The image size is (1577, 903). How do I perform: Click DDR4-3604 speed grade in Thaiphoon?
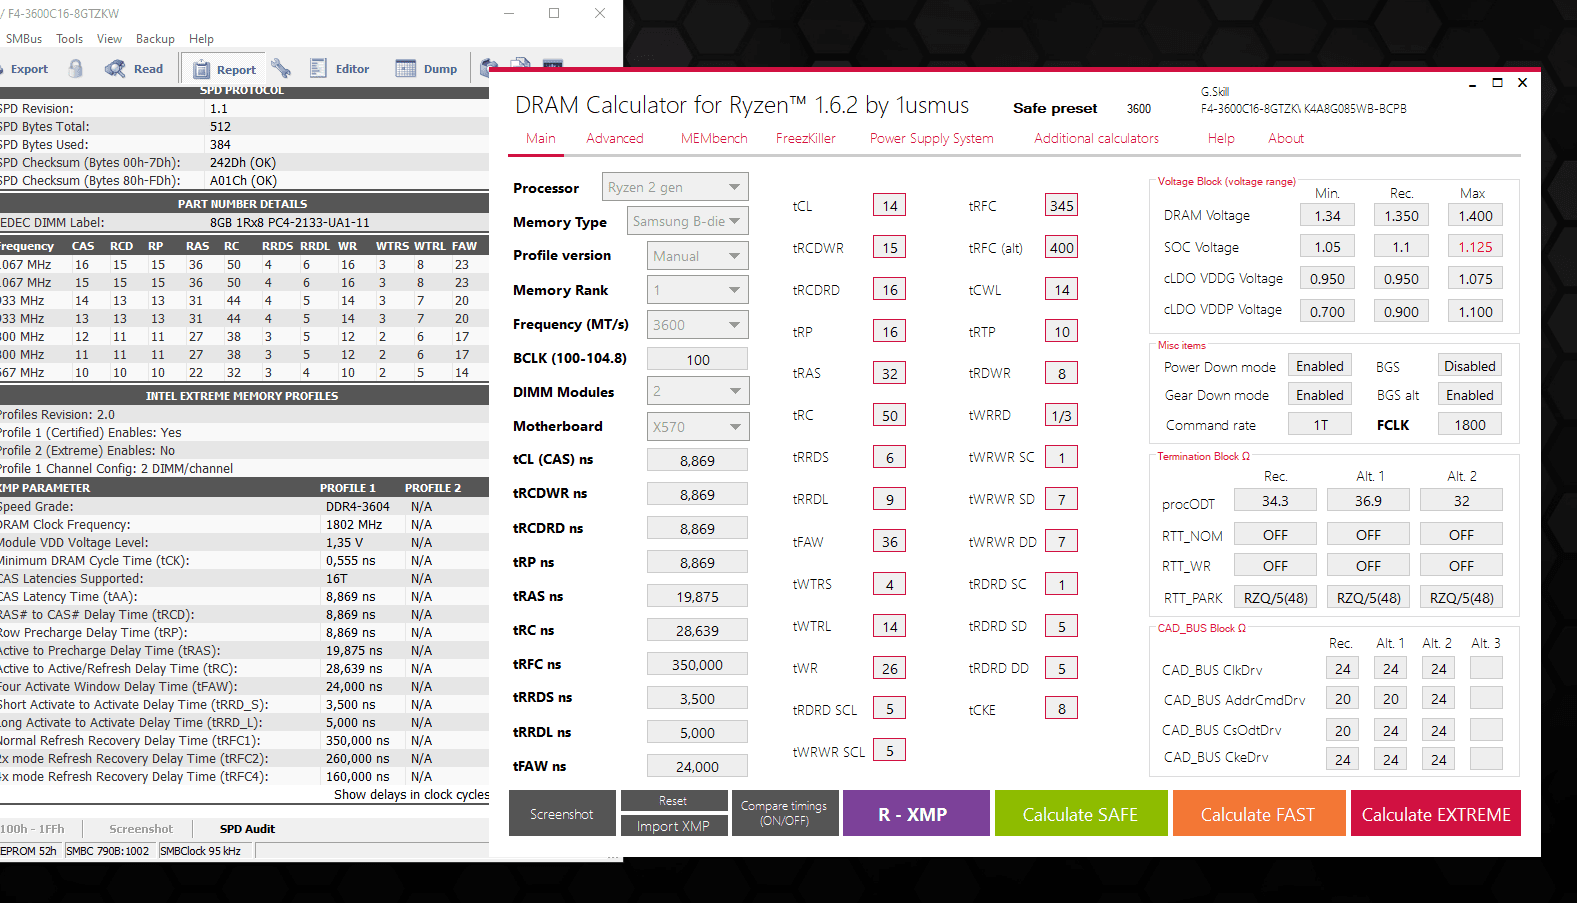pos(358,507)
